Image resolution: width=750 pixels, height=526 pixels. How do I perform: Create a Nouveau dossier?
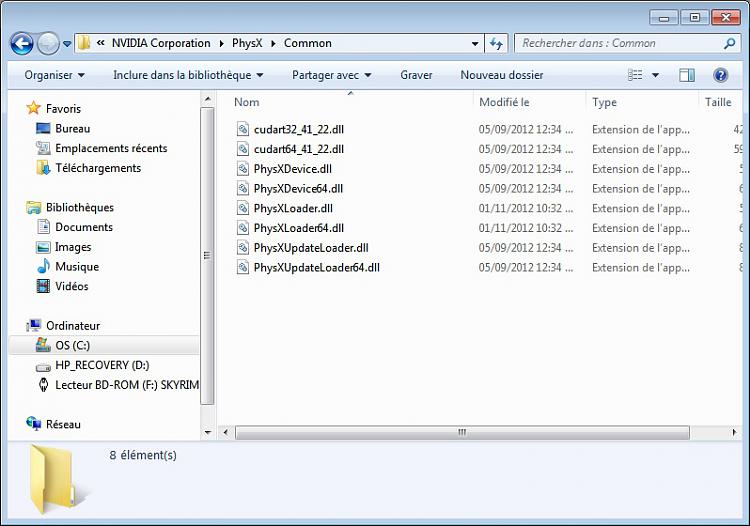tap(502, 75)
